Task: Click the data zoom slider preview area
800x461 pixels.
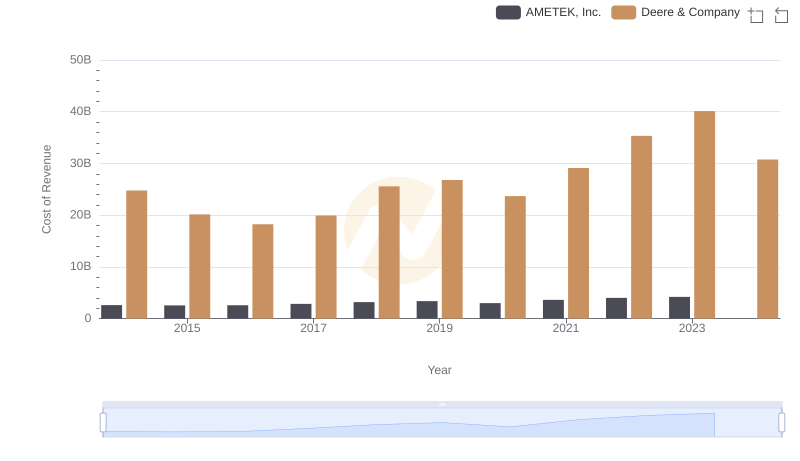Action: click(x=442, y=423)
